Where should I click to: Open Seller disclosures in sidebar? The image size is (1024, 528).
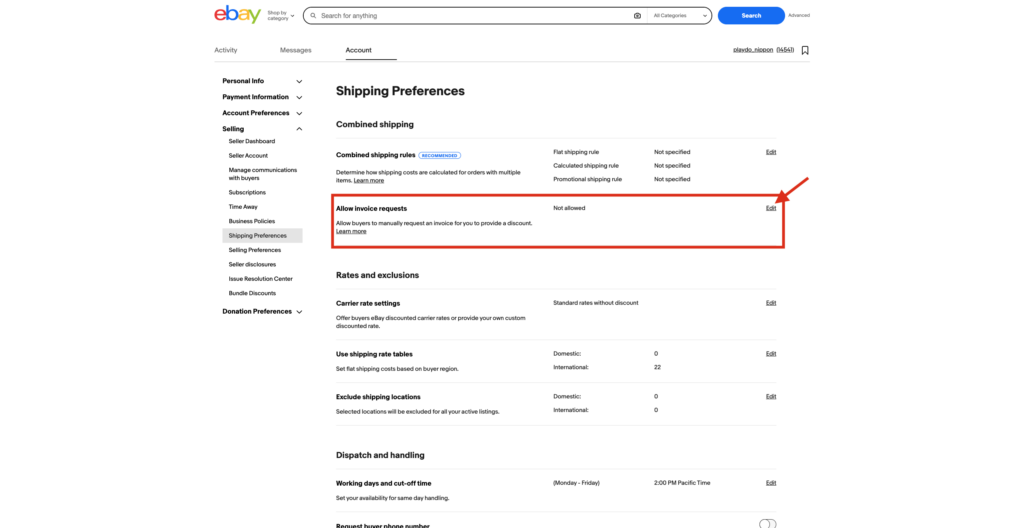tap(252, 265)
